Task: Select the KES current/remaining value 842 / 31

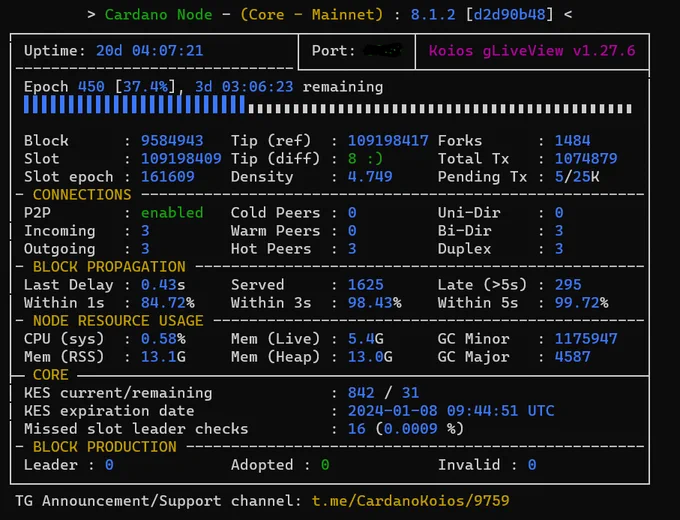Action: pos(383,393)
